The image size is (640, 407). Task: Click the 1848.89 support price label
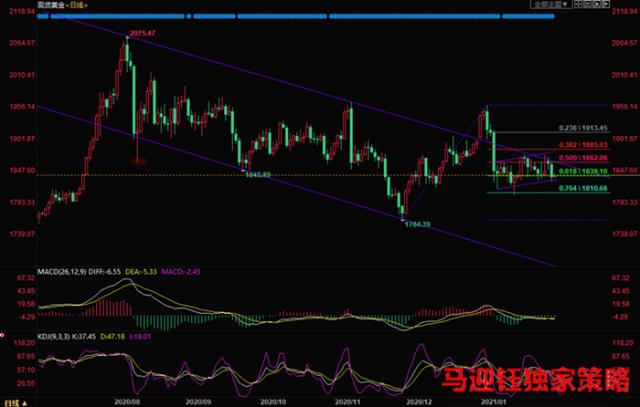click(x=258, y=175)
